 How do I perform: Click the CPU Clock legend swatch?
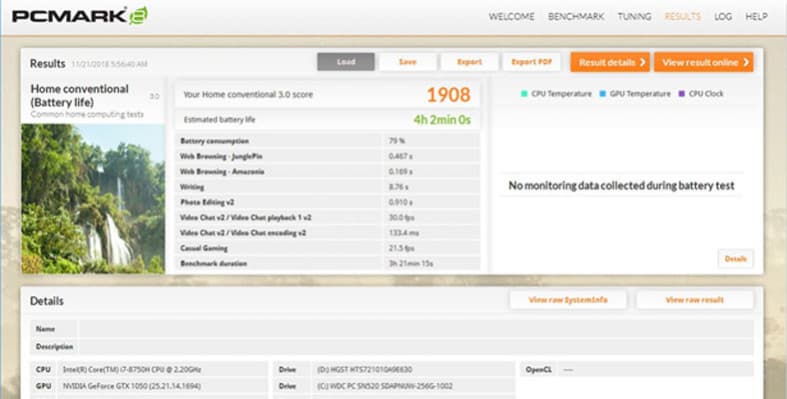click(682, 94)
